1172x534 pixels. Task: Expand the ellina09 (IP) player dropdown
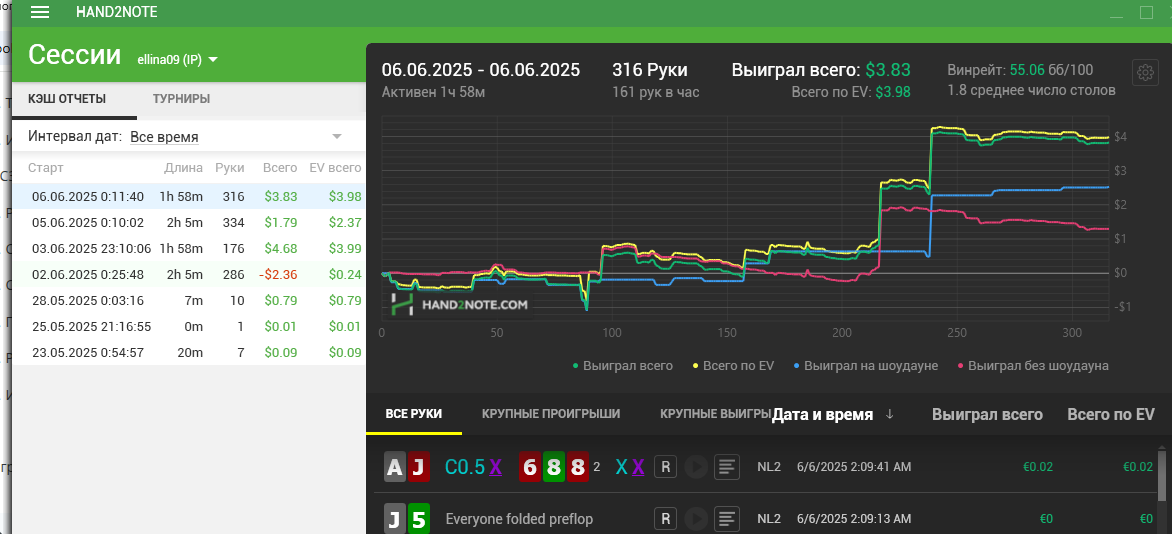coord(177,60)
